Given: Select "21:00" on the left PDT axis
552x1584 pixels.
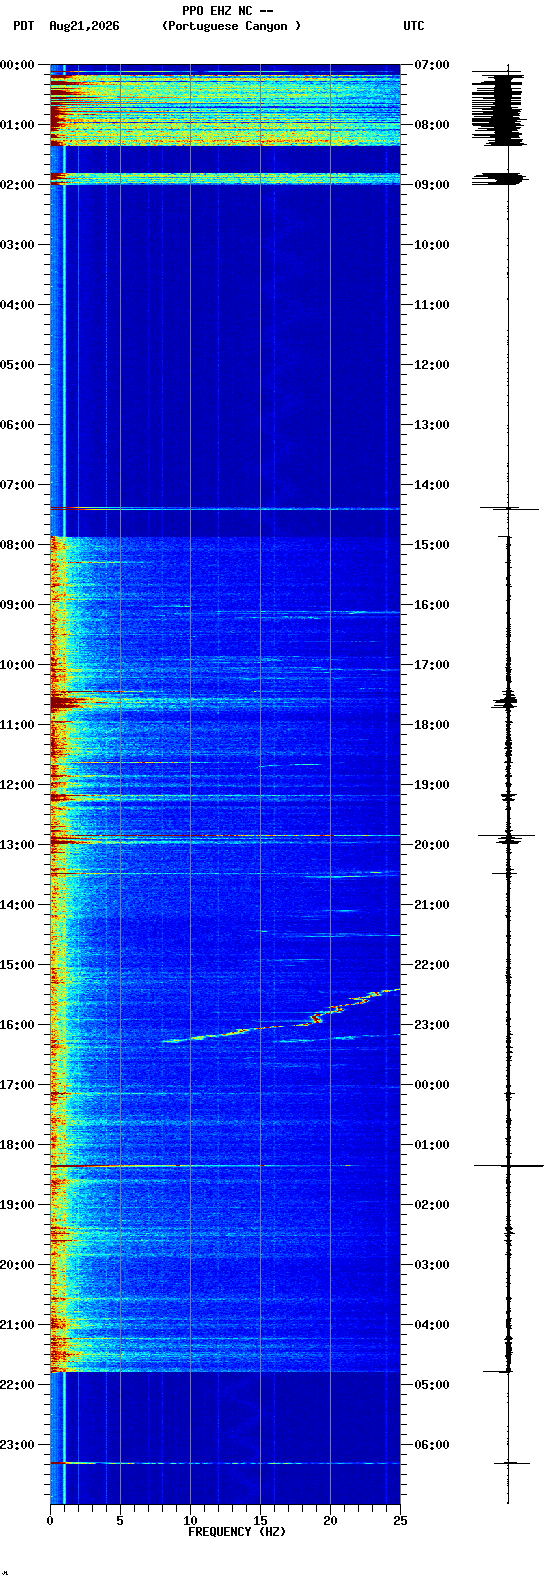Looking at the screenshot, I should pos(17,1324).
